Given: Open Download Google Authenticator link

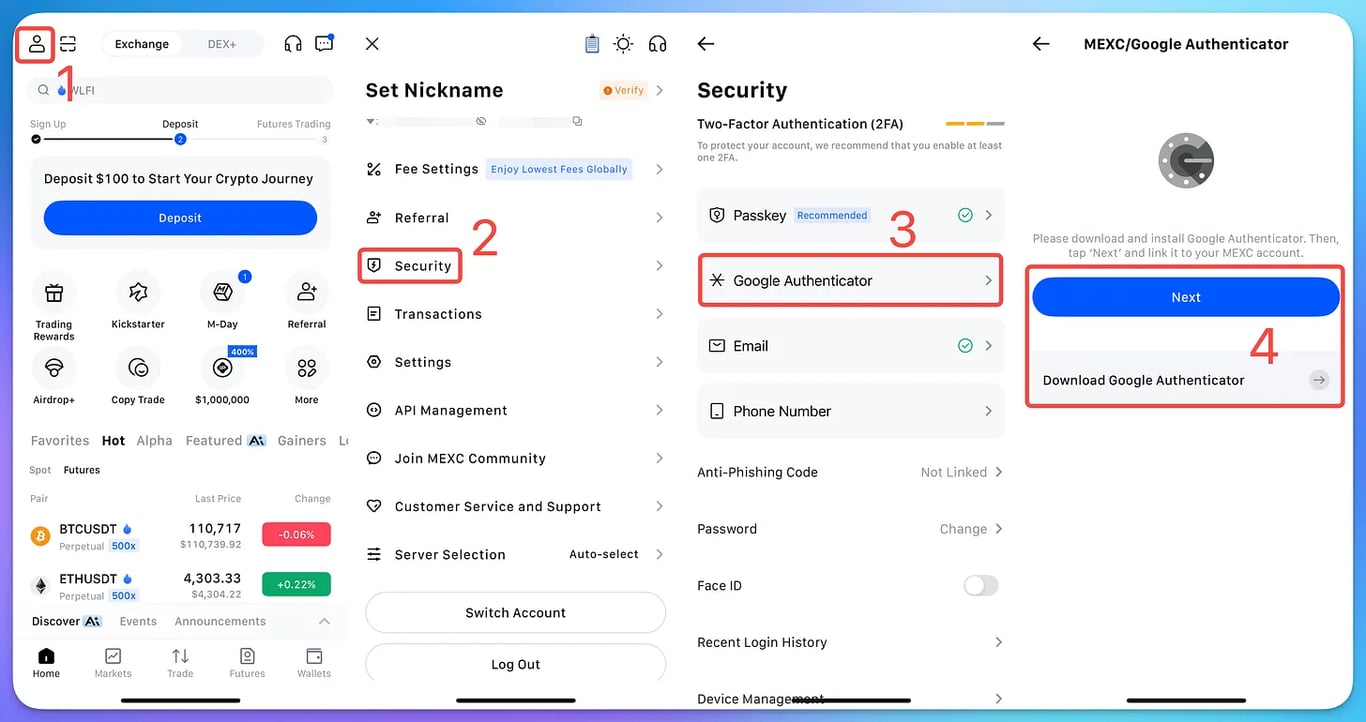Looking at the screenshot, I should tap(1186, 380).
